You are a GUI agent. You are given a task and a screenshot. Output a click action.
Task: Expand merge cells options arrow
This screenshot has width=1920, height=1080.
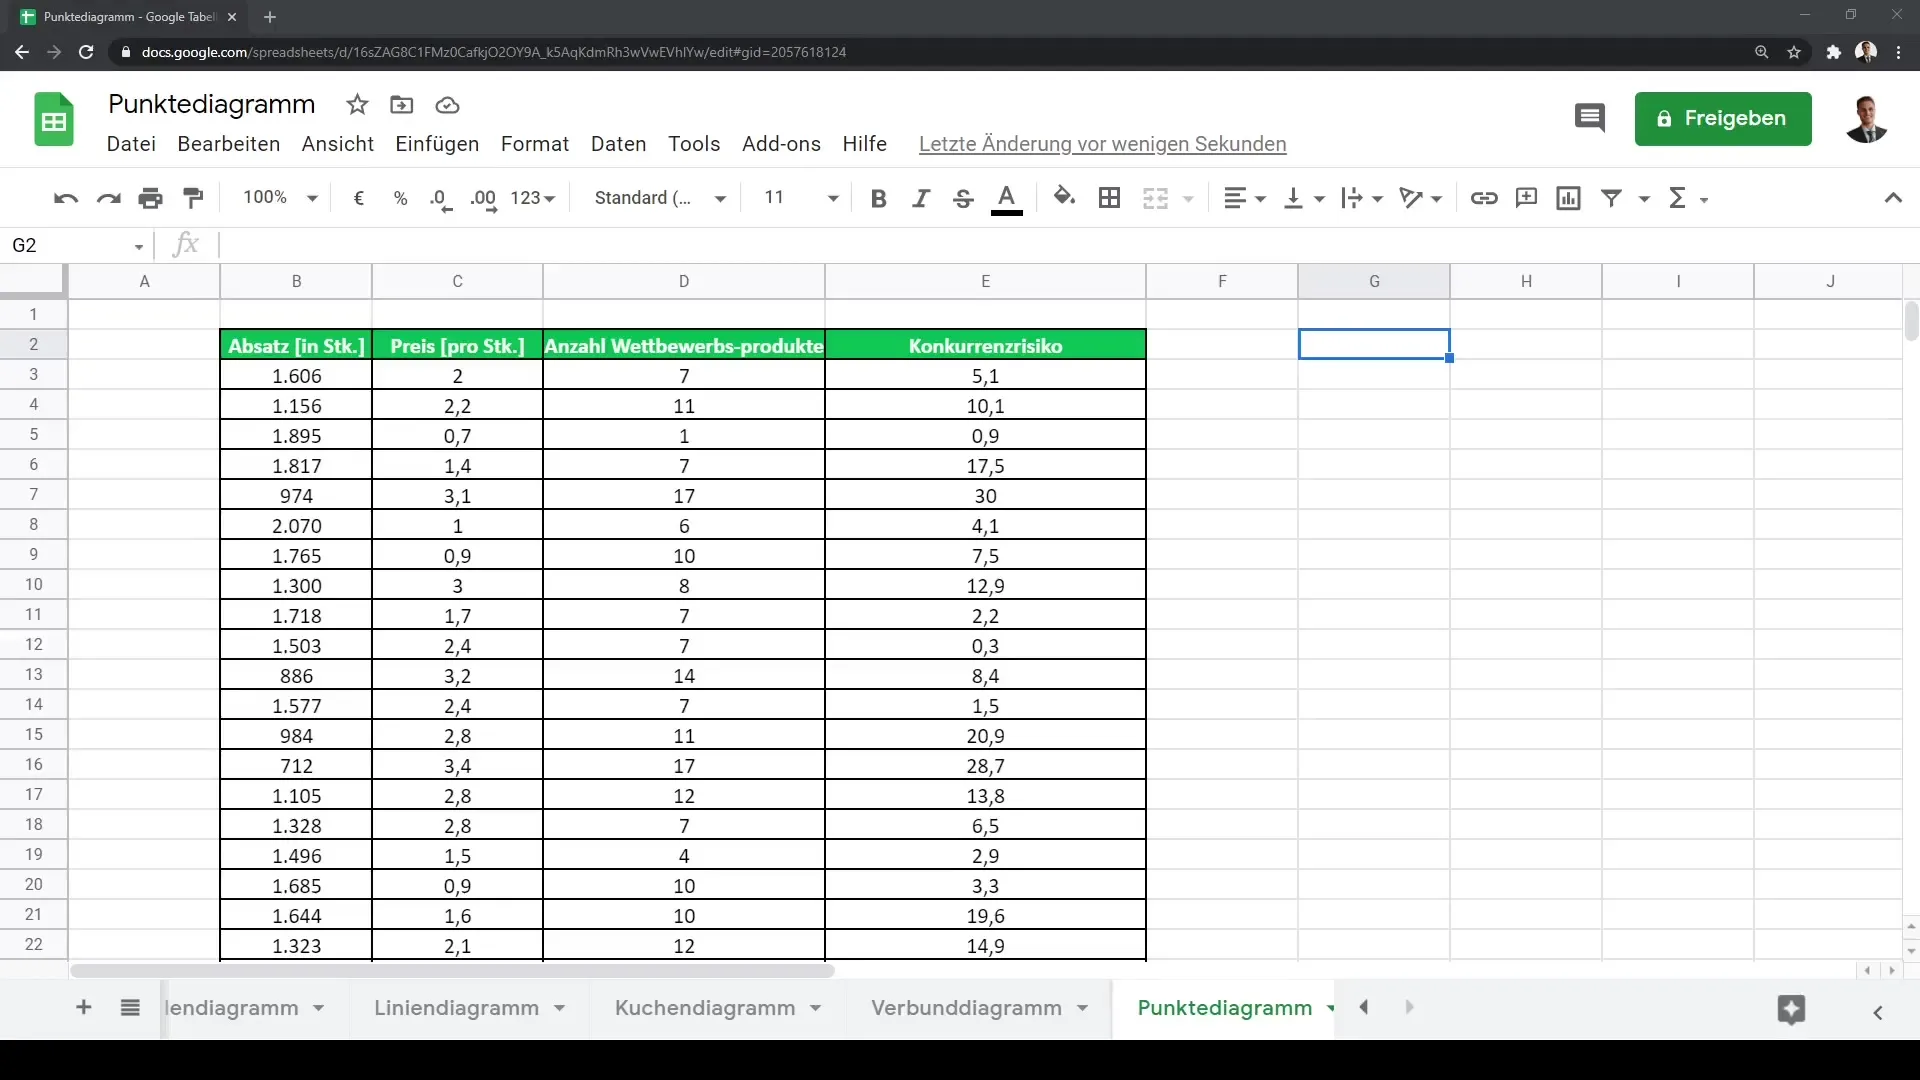tap(1188, 199)
